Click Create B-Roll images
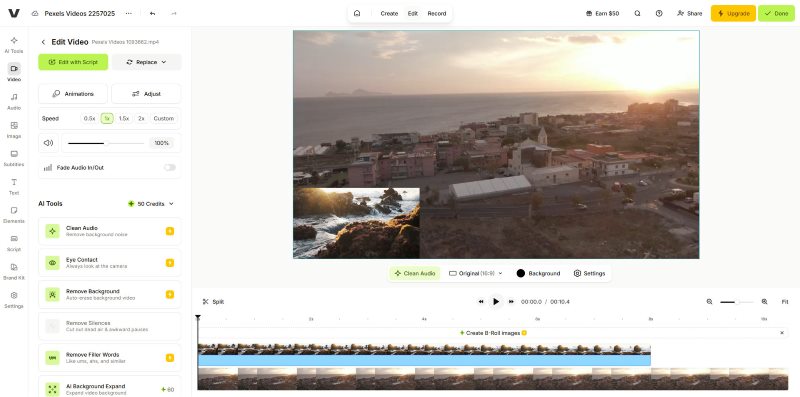The width and height of the screenshot is (800, 397). pos(493,333)
